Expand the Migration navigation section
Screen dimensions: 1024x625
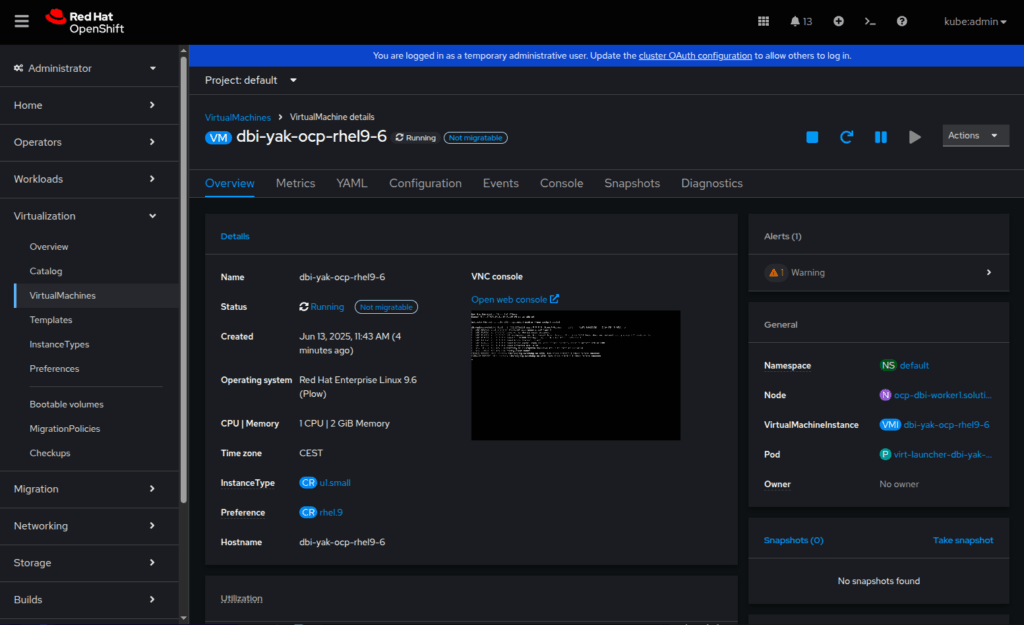point(89,489)
